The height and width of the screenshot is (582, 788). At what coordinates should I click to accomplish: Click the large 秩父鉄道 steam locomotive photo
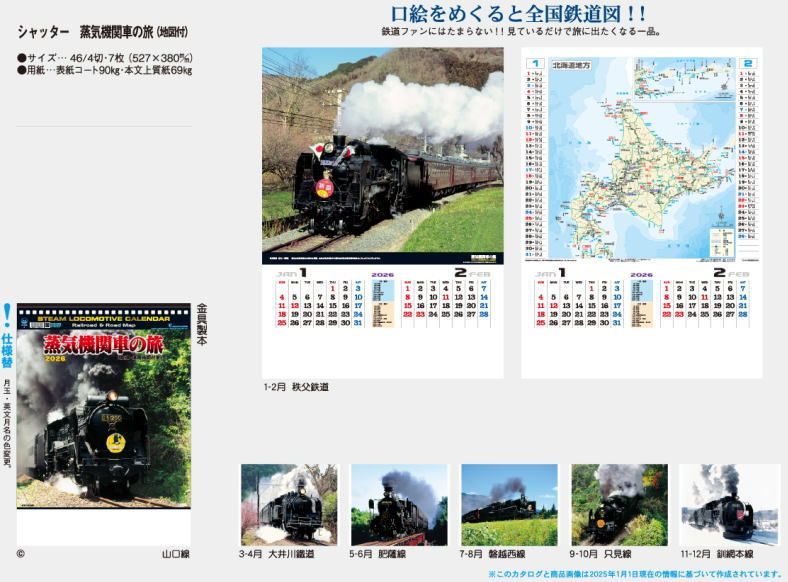click(x=382, y=155)
